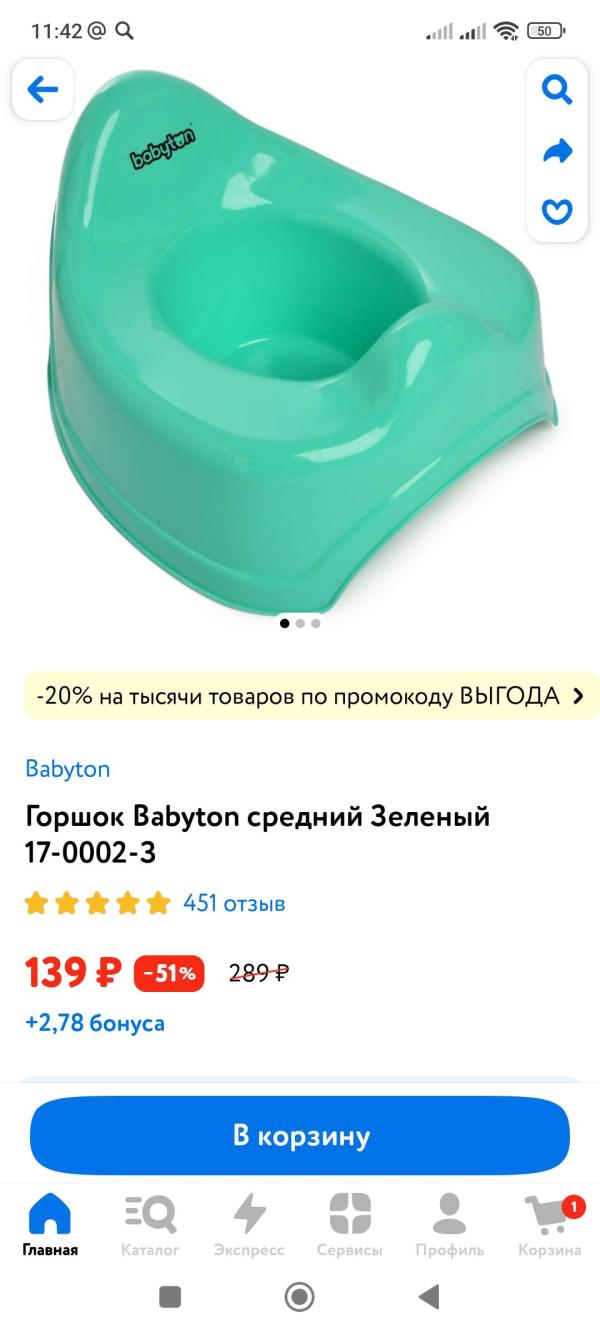Open search via magnifier icon
The width and height of the screenshot is (600, 1332).
(x=557, y=90)
